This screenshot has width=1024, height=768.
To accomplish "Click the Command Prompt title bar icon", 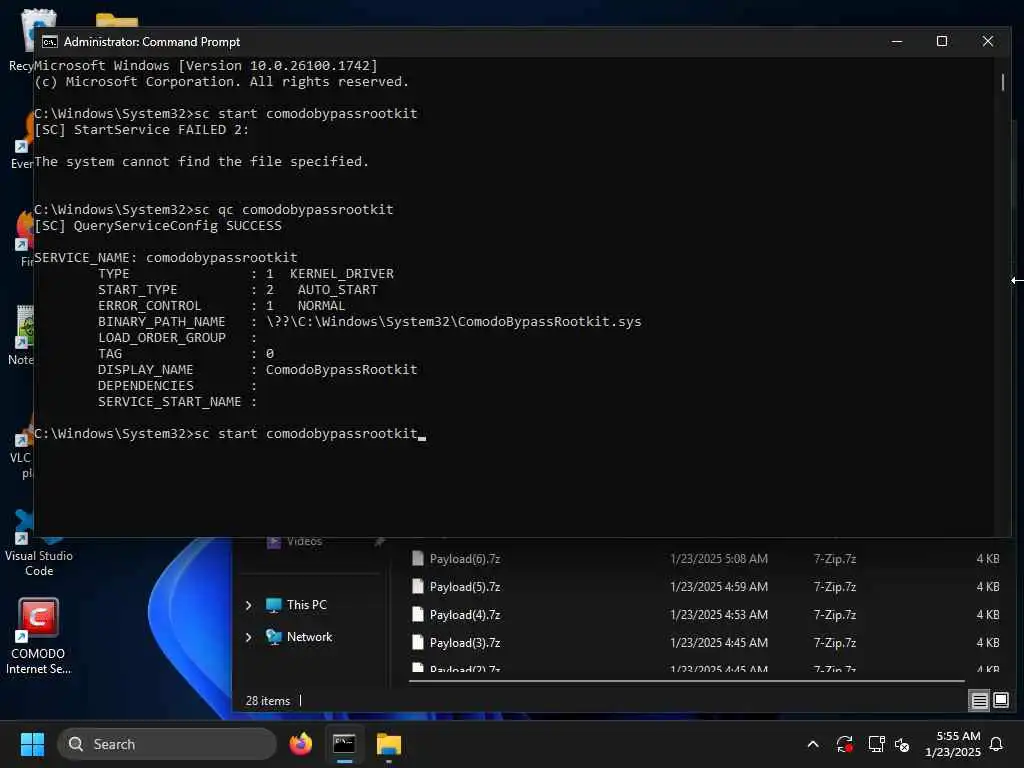I will click(50, 42).
